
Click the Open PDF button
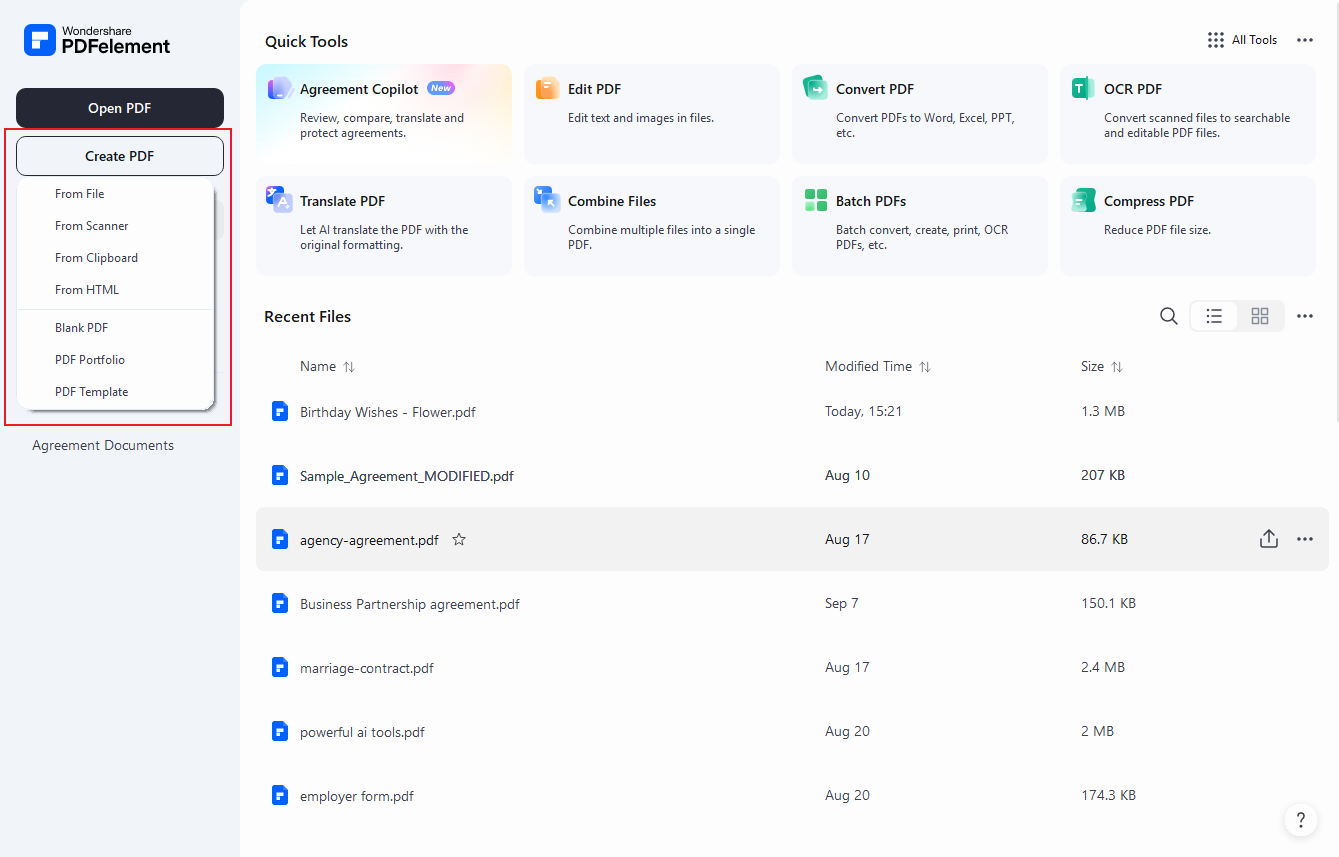[x=120, y=108]
